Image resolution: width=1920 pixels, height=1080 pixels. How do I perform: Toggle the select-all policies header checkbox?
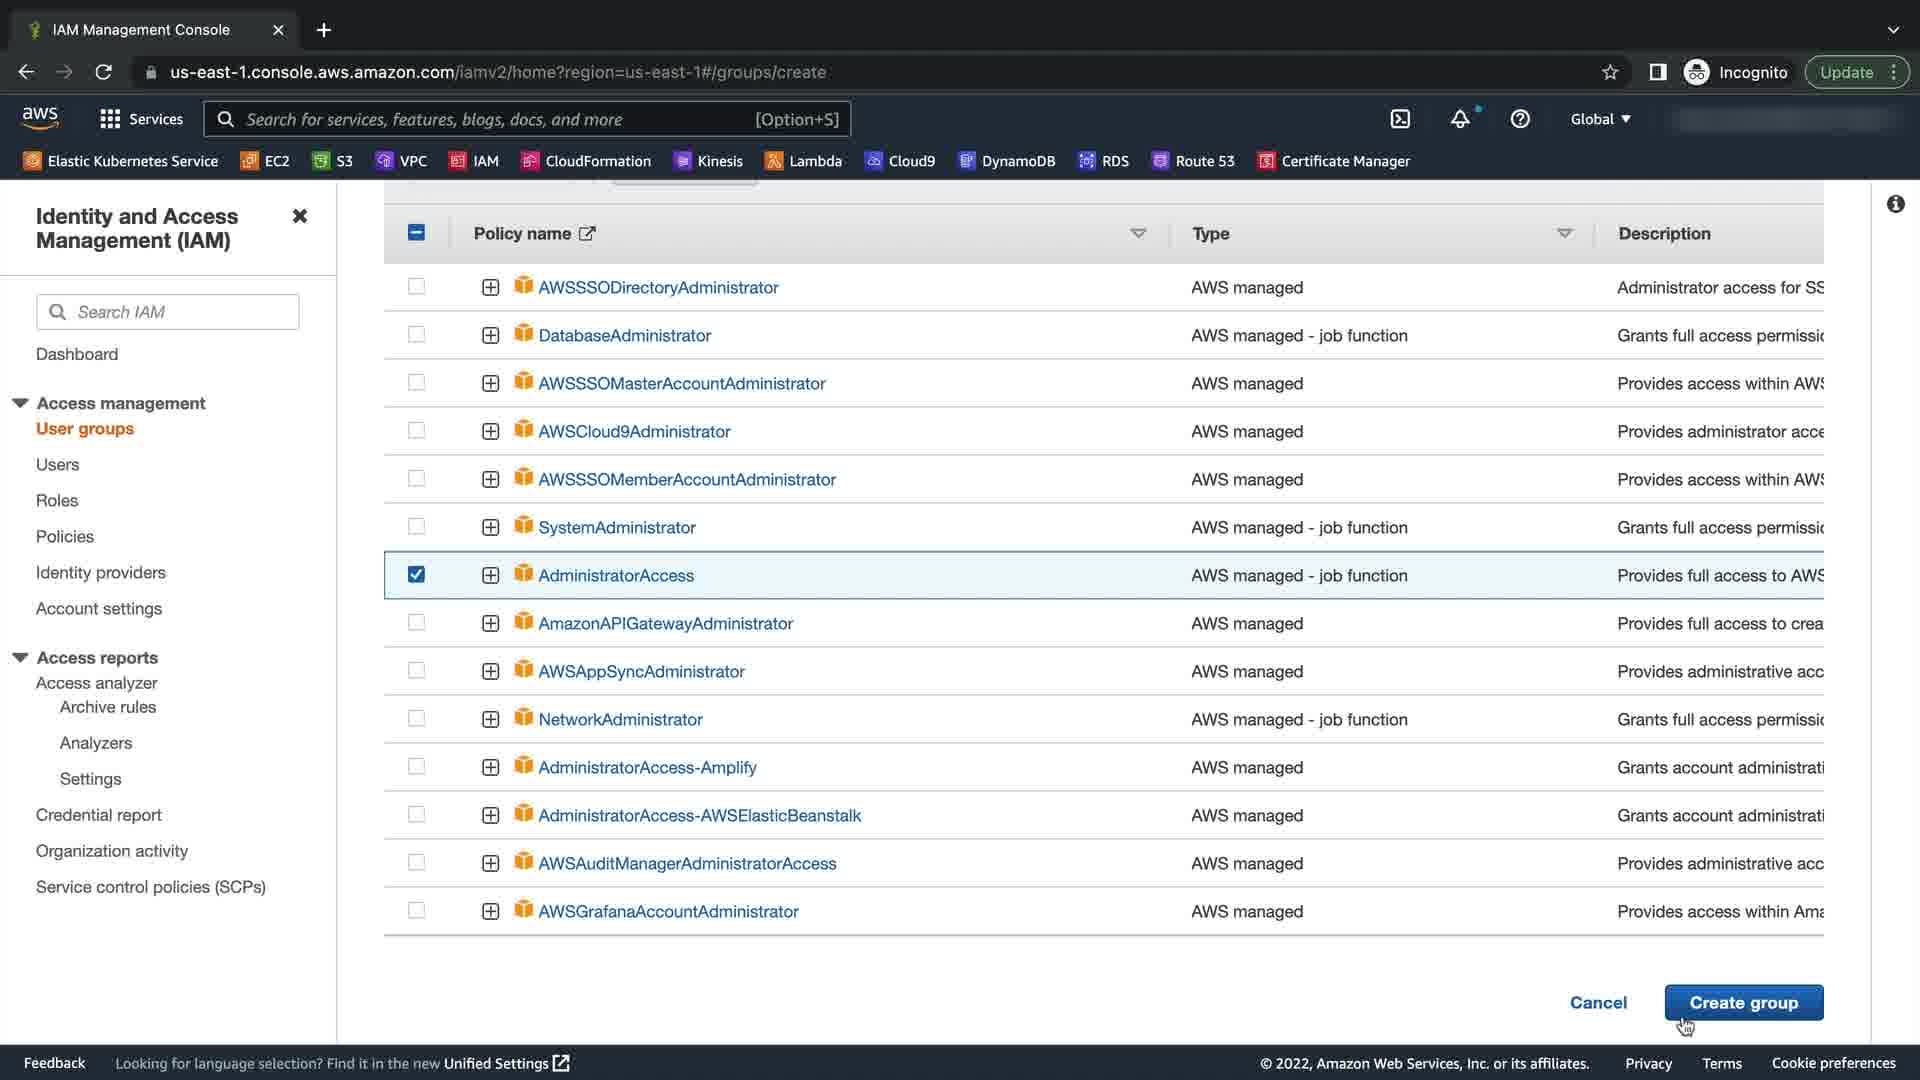416,233
